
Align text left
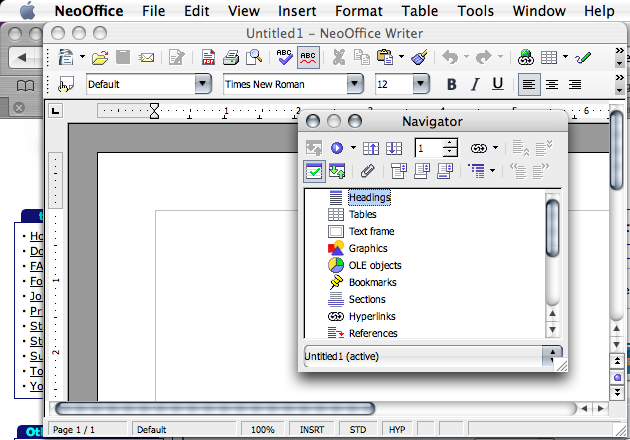click(x=529, y=84)
